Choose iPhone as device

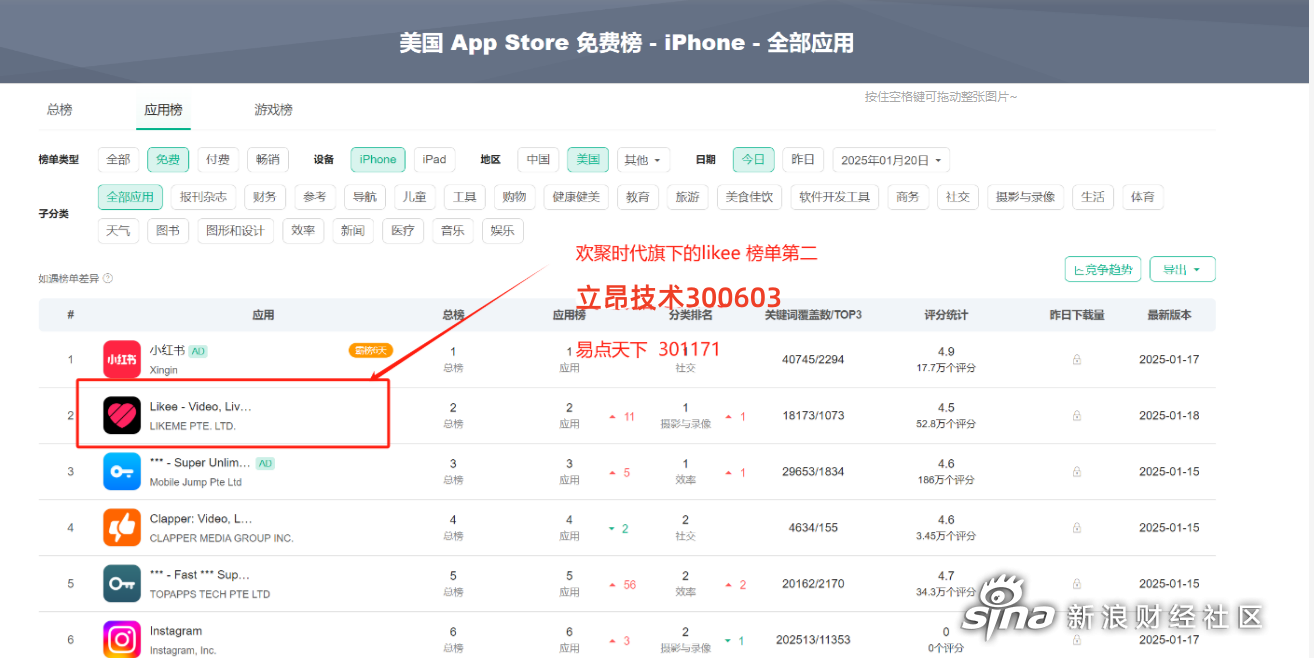tap(378, 160)
